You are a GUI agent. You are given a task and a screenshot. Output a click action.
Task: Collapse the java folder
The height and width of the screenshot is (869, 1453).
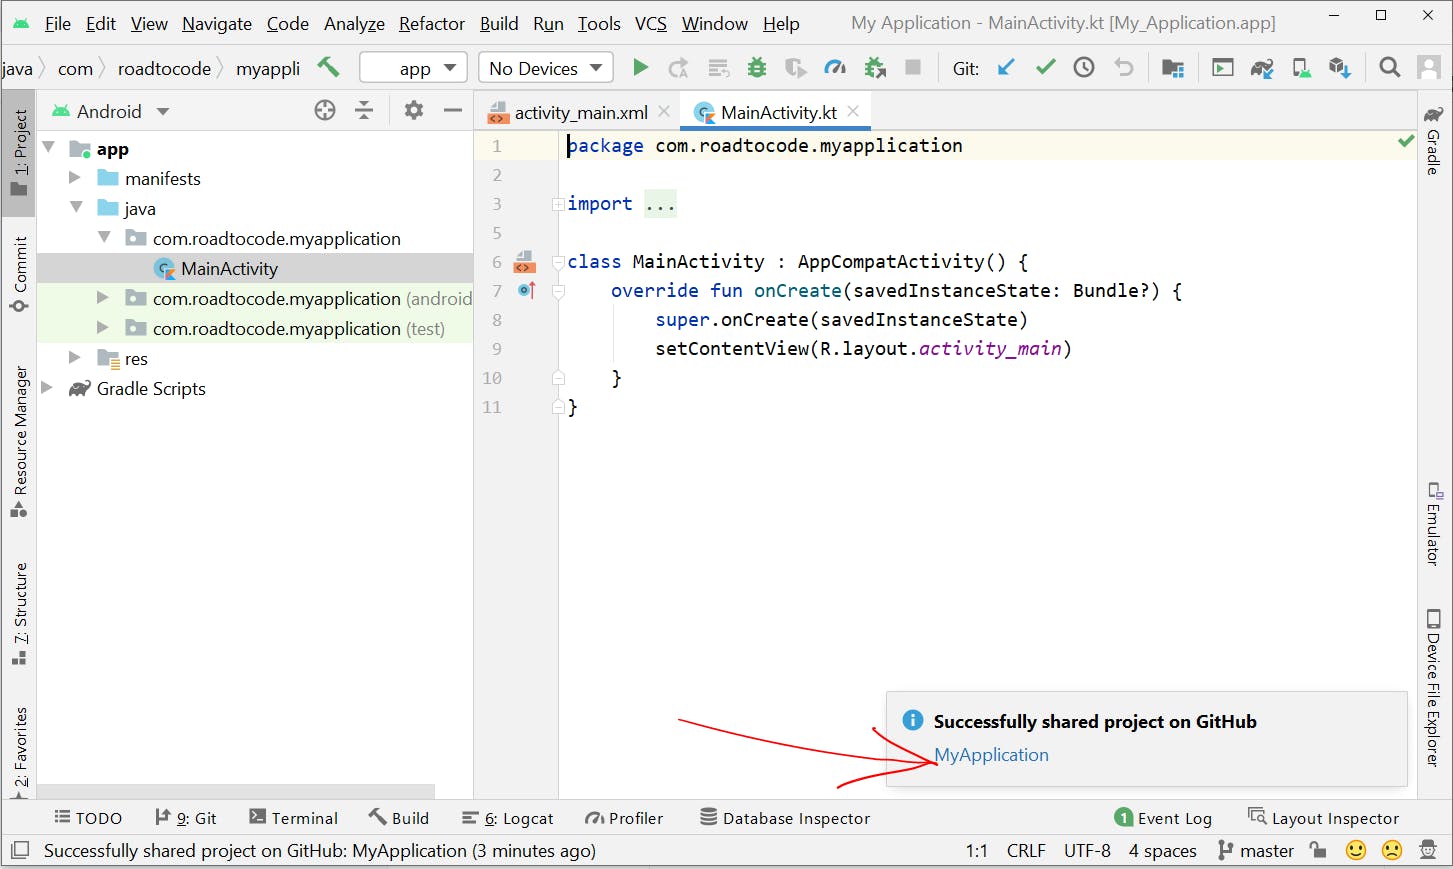tap(76, 208)
